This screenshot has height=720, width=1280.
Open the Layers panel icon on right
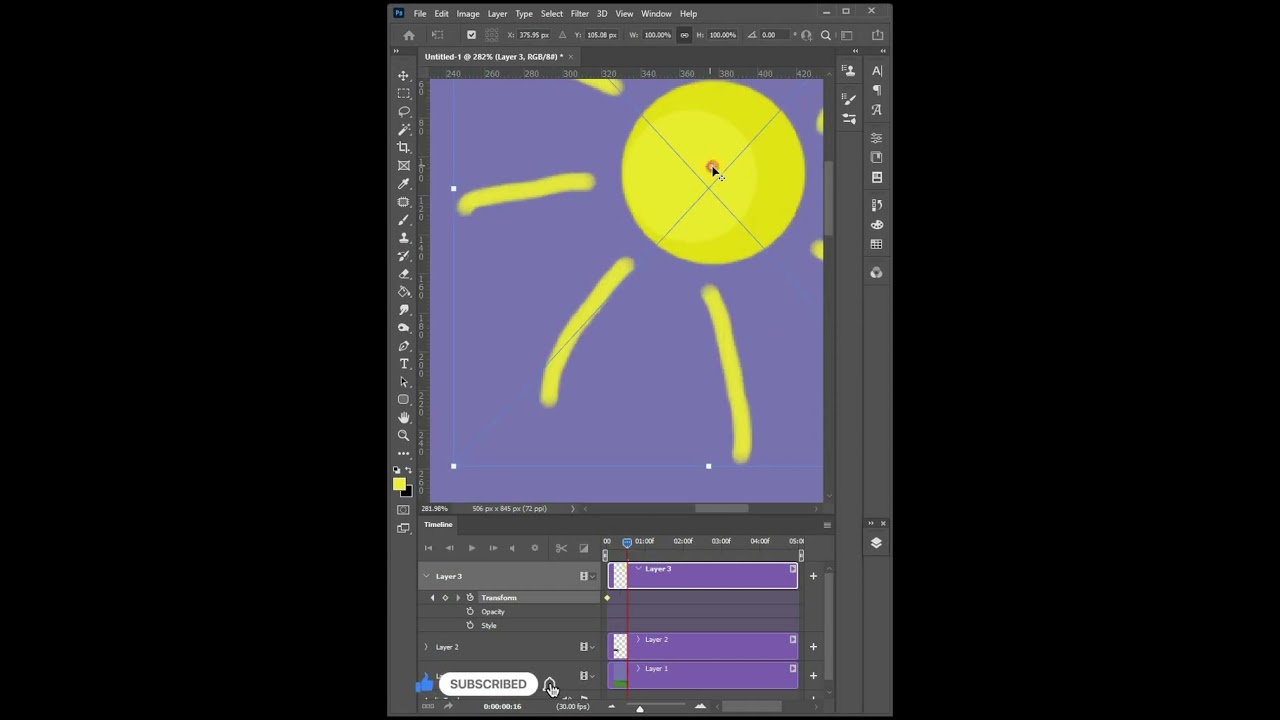point(876,543)
